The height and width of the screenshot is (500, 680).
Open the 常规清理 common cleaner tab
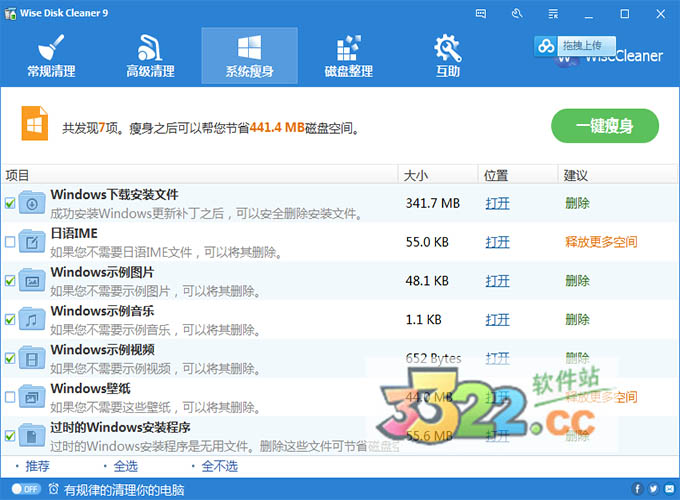pos(51,56)
